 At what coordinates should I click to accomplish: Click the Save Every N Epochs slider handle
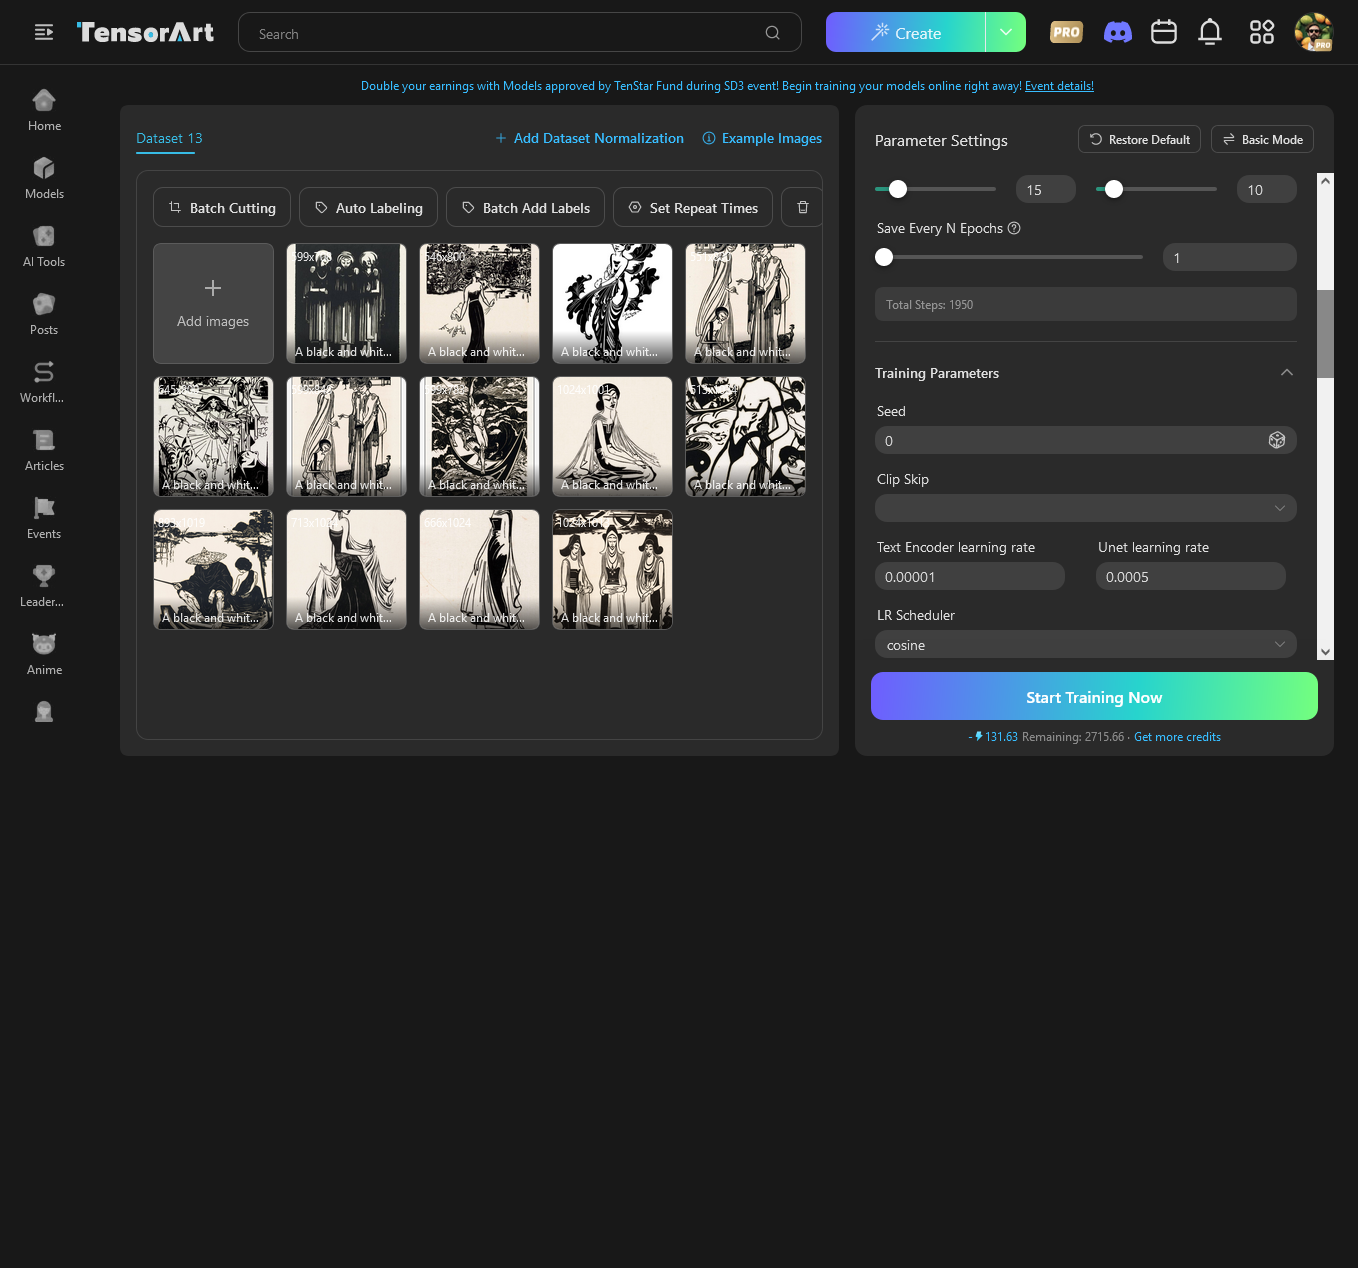(884, 258)
